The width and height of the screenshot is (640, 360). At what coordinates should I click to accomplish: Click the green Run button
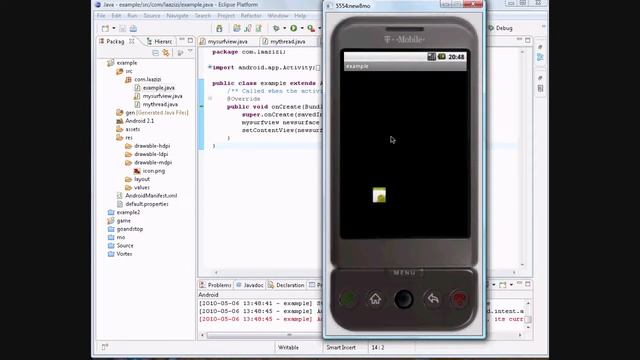[x=293, y=28]
